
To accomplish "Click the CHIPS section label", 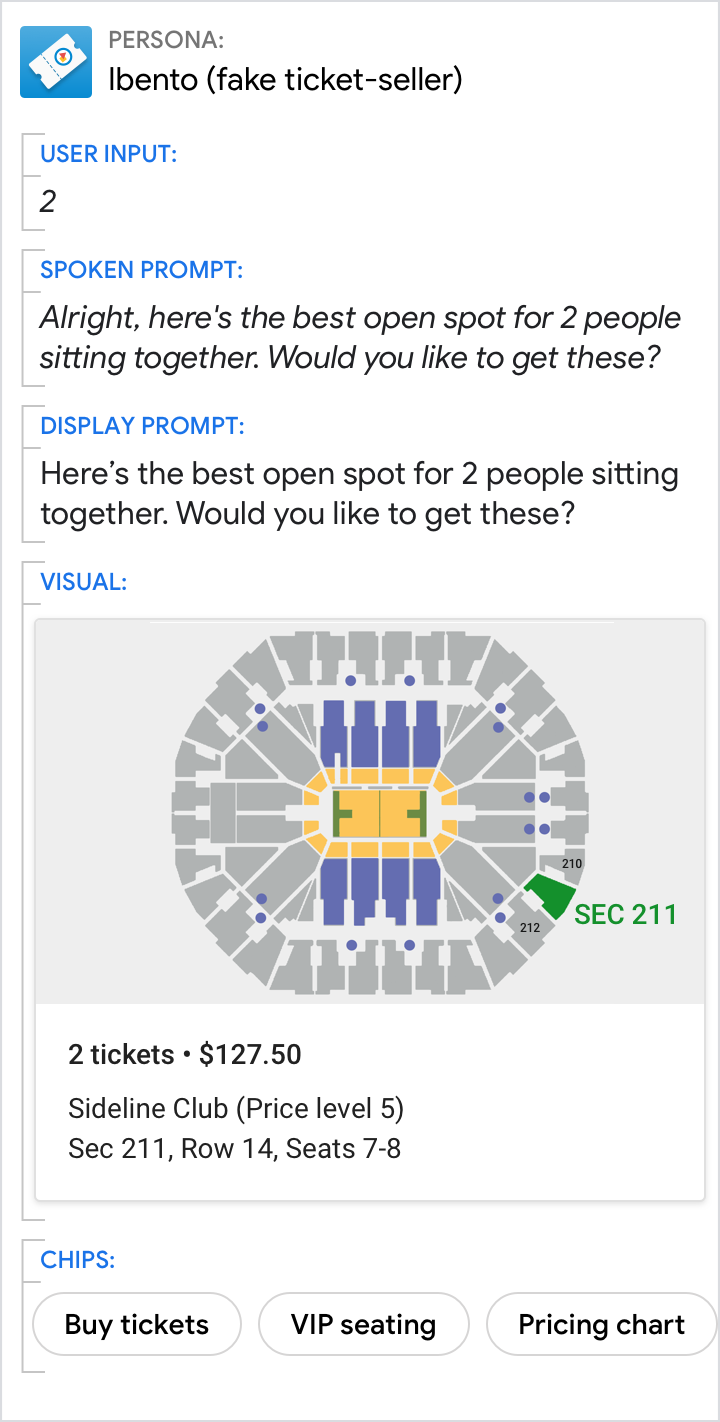I will pos(77,1259).
